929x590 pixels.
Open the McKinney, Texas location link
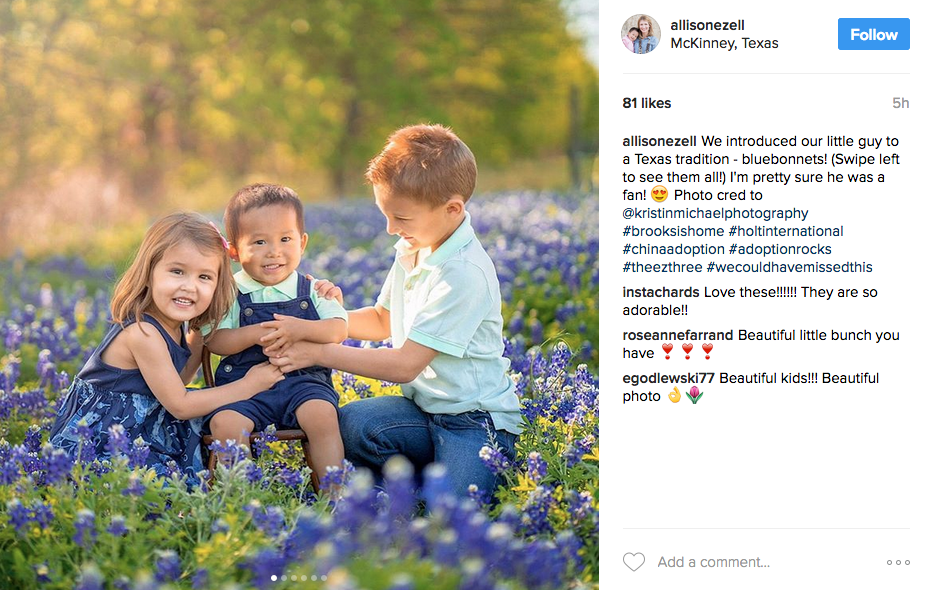coord(724,43)
